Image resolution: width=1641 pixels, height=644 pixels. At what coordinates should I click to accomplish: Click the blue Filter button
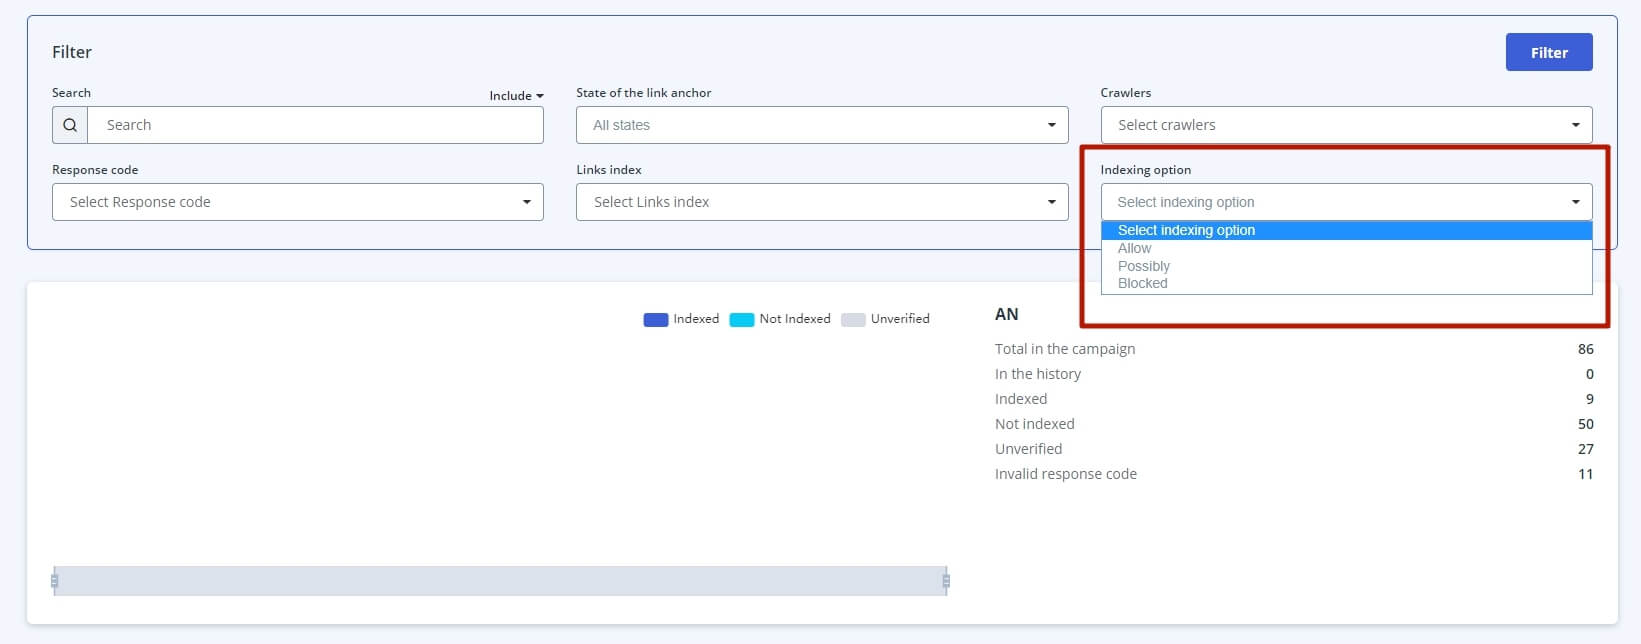pos(1549,53)
